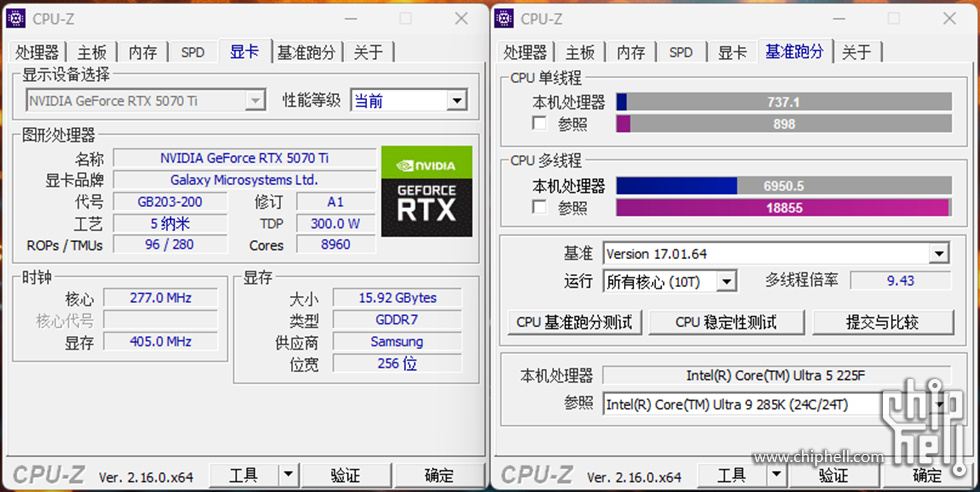Enable 参照 checkbox under CPU 单线程
This screenshot has height=492, width=980.
coord(539,123)
